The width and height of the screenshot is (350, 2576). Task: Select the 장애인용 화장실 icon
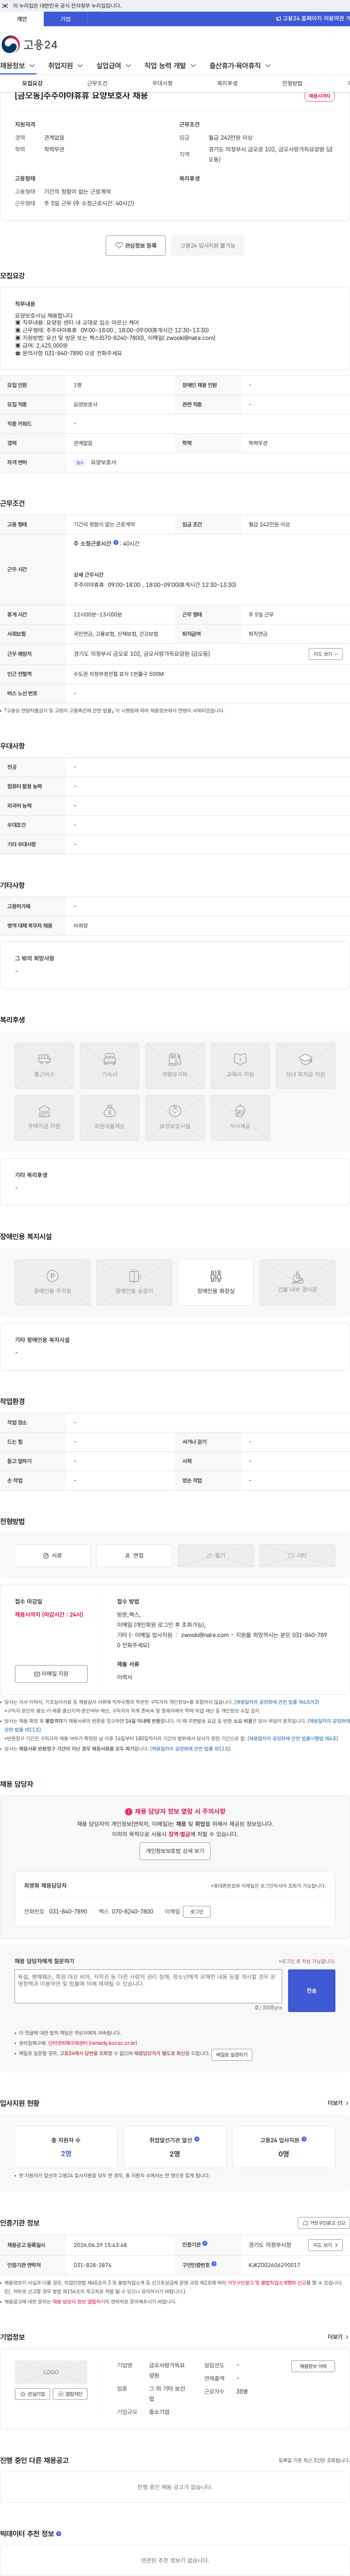tap(216, 1282)
